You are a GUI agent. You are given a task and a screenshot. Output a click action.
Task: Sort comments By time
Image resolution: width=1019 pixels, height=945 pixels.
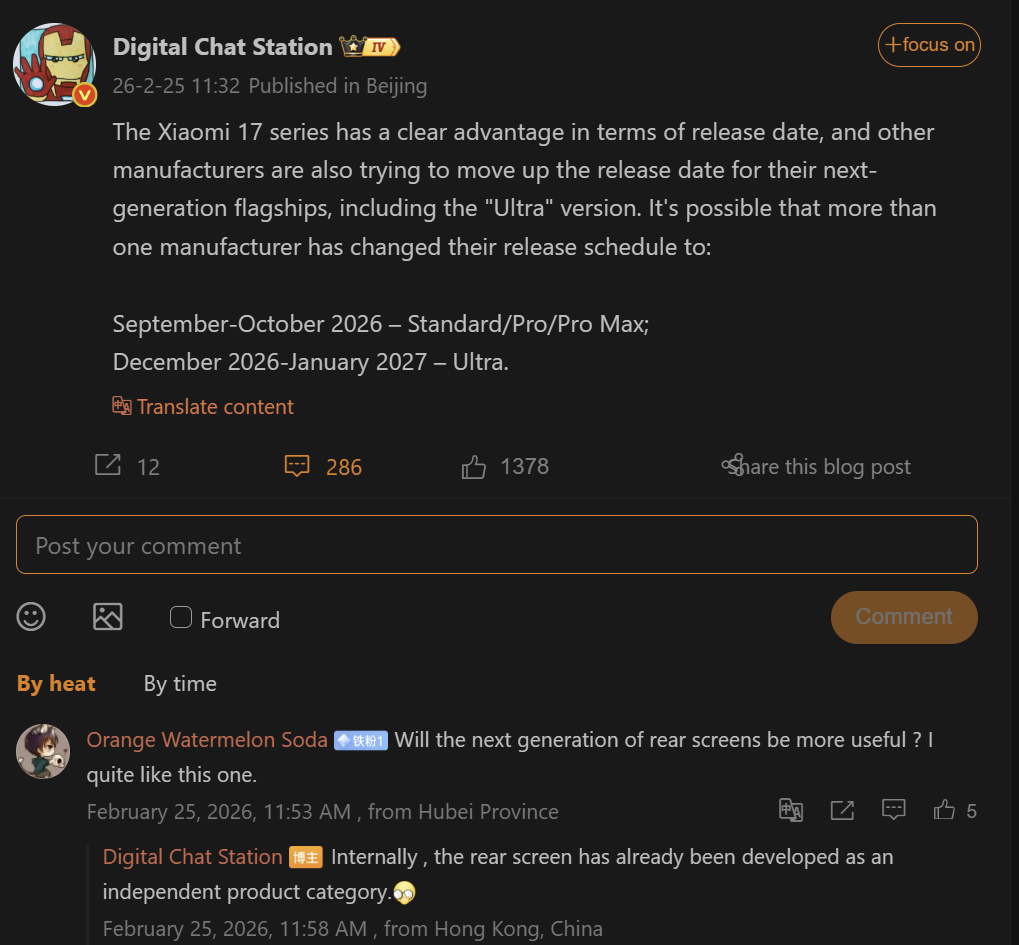point(180,684)
